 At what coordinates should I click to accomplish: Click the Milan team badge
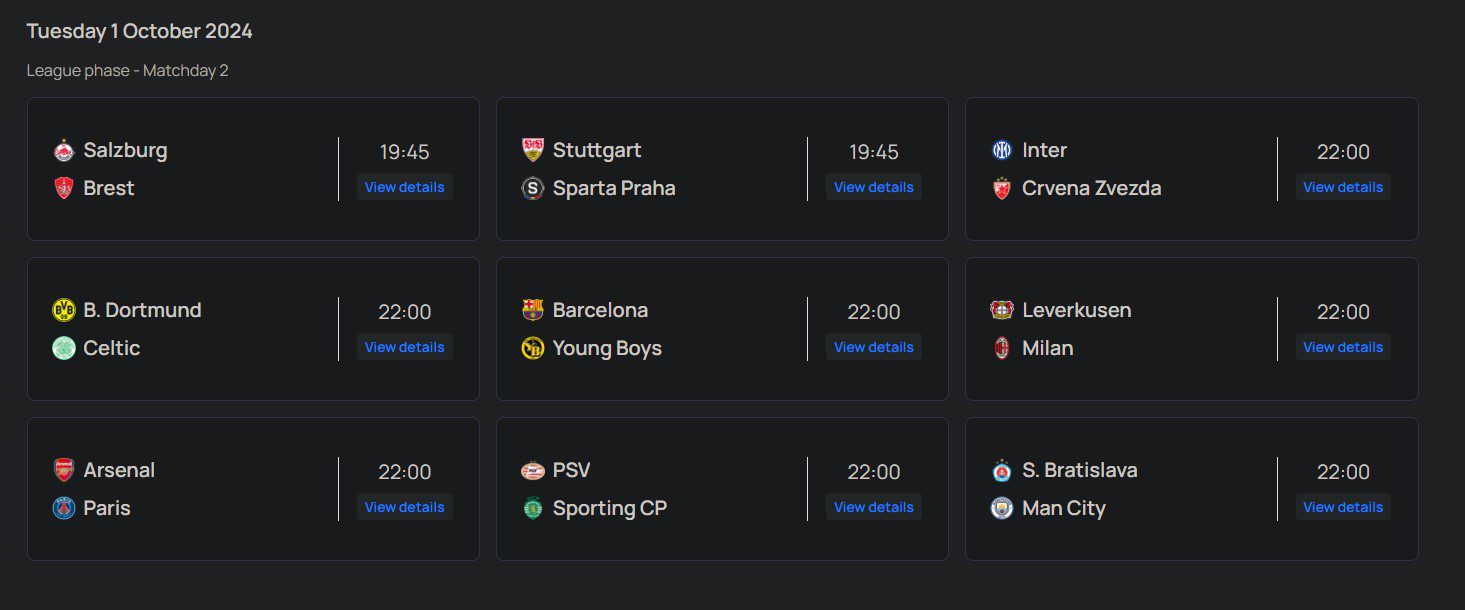coord(1002,349)
